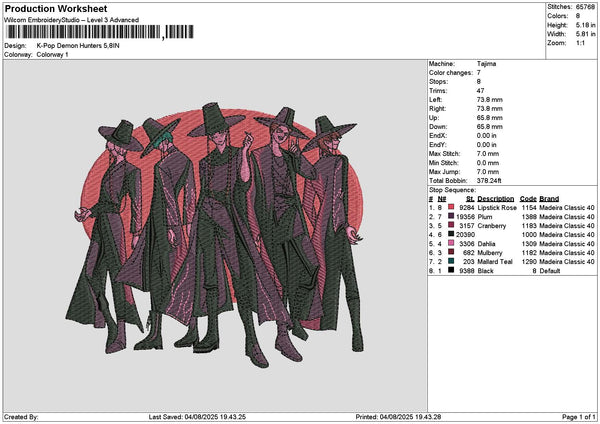The image size is (600, 424).
Task: Click the Cranberry color swatch
Action: [x=451, y=225]
